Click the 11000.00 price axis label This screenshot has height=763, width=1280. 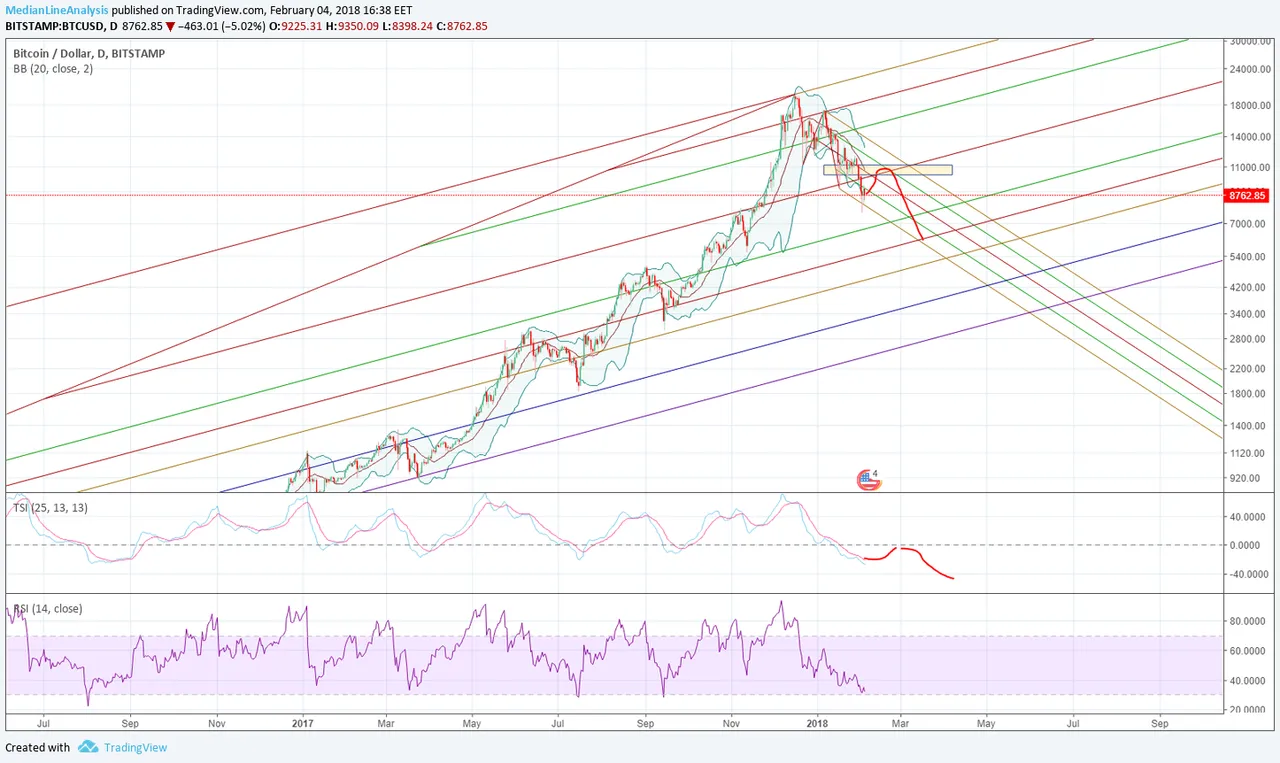[x=1251, y=167]
